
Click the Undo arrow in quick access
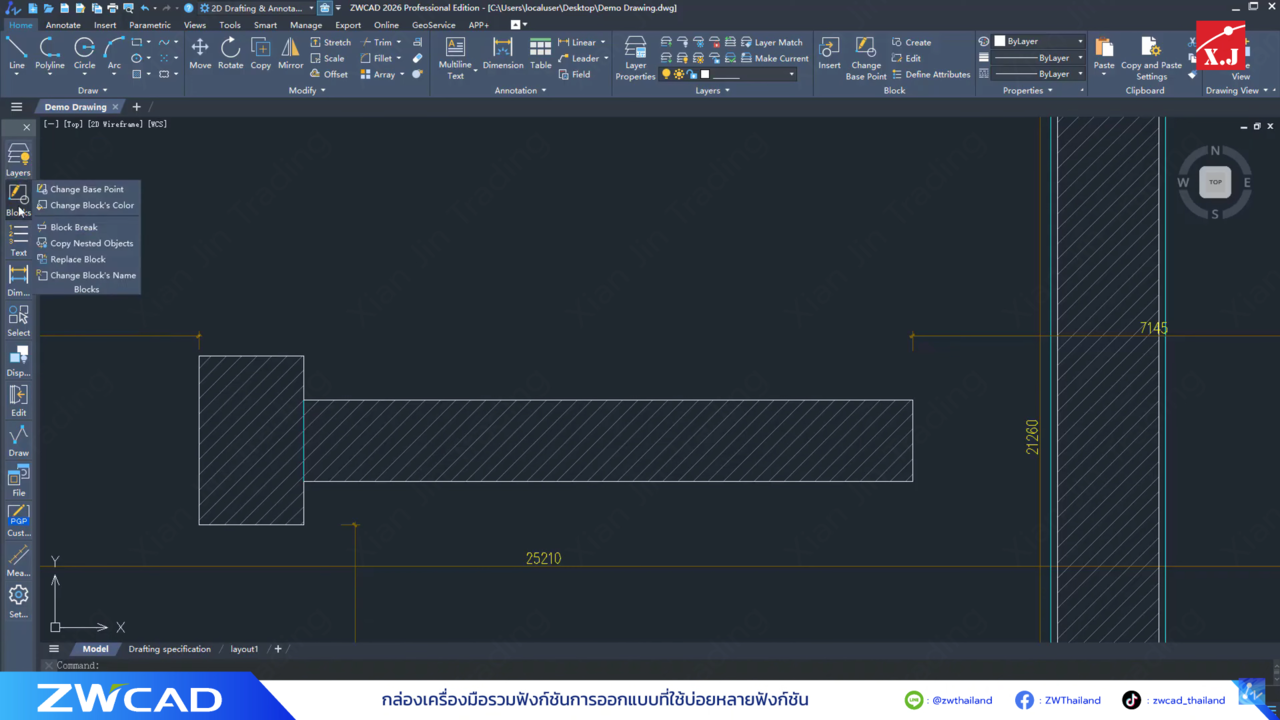click(145, 8)
